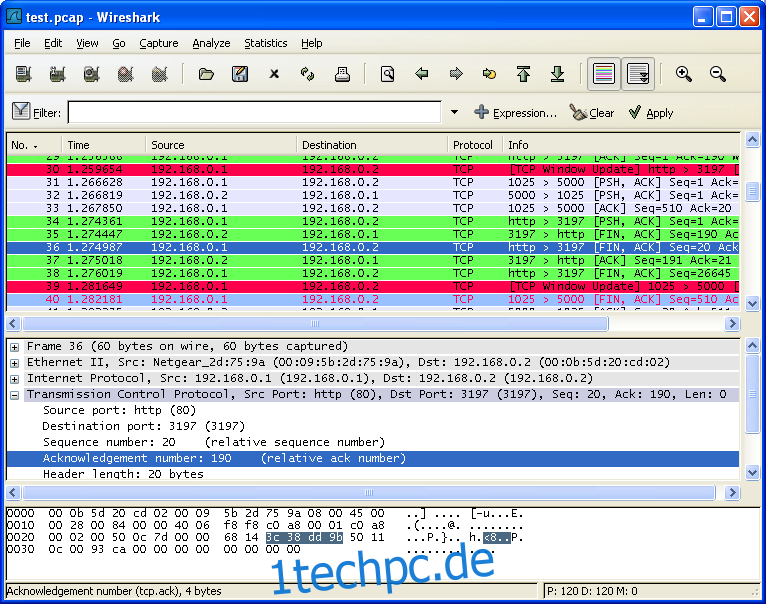Select Sequence number: 20 line
This screenshot has width=766, height=604.
tap(214, 443)
